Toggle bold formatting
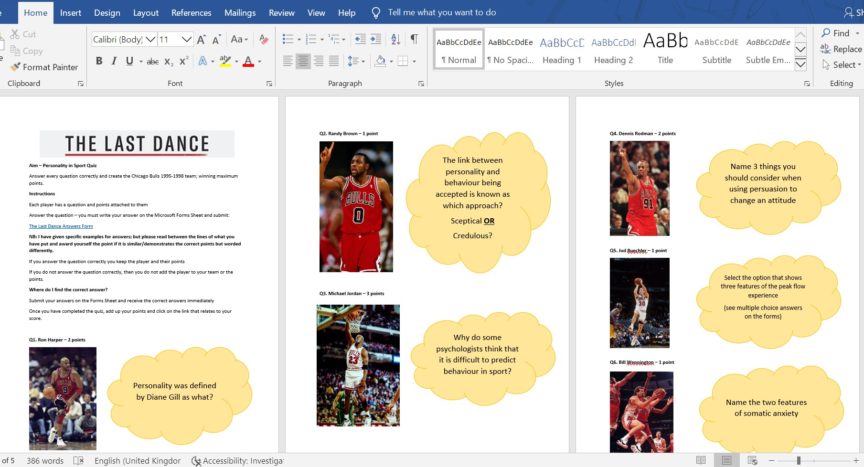The width and height of the screenshot is (864, 467). (99, 61)
